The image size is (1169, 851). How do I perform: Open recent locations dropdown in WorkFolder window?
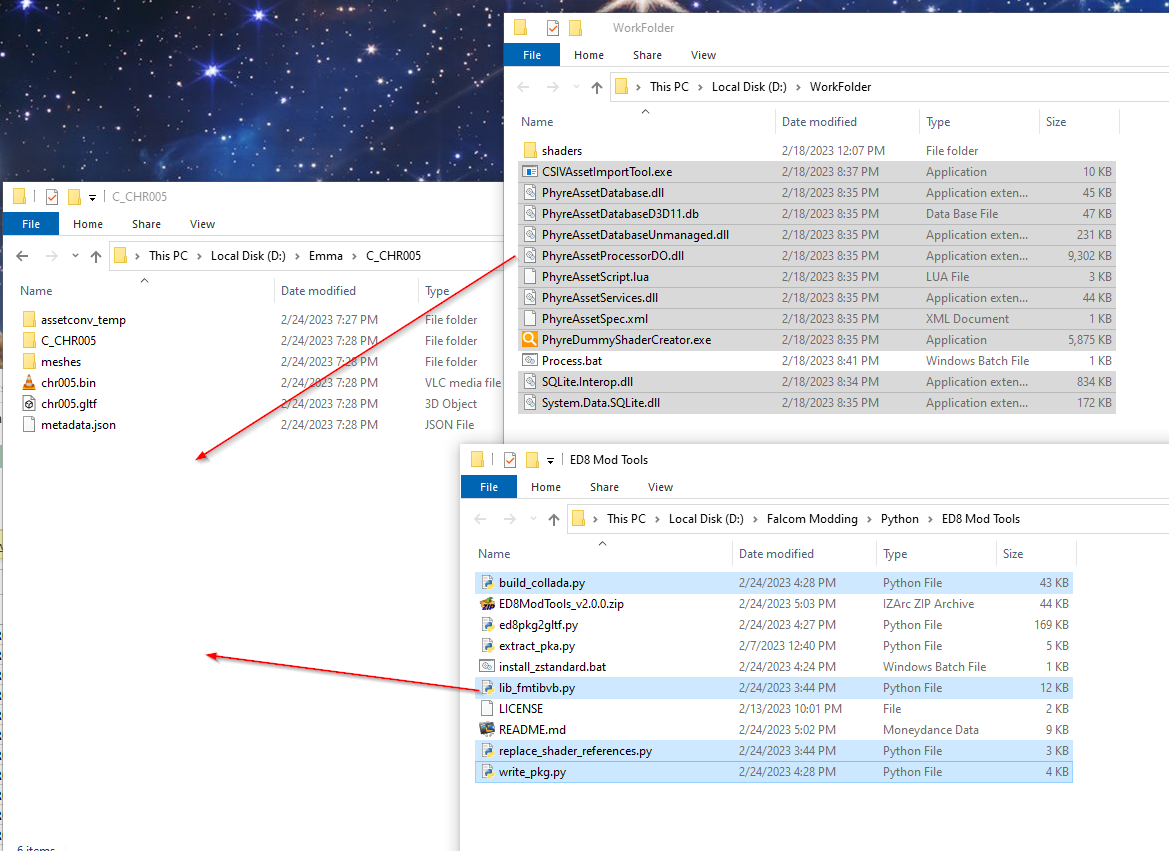(x=576, y=87)
